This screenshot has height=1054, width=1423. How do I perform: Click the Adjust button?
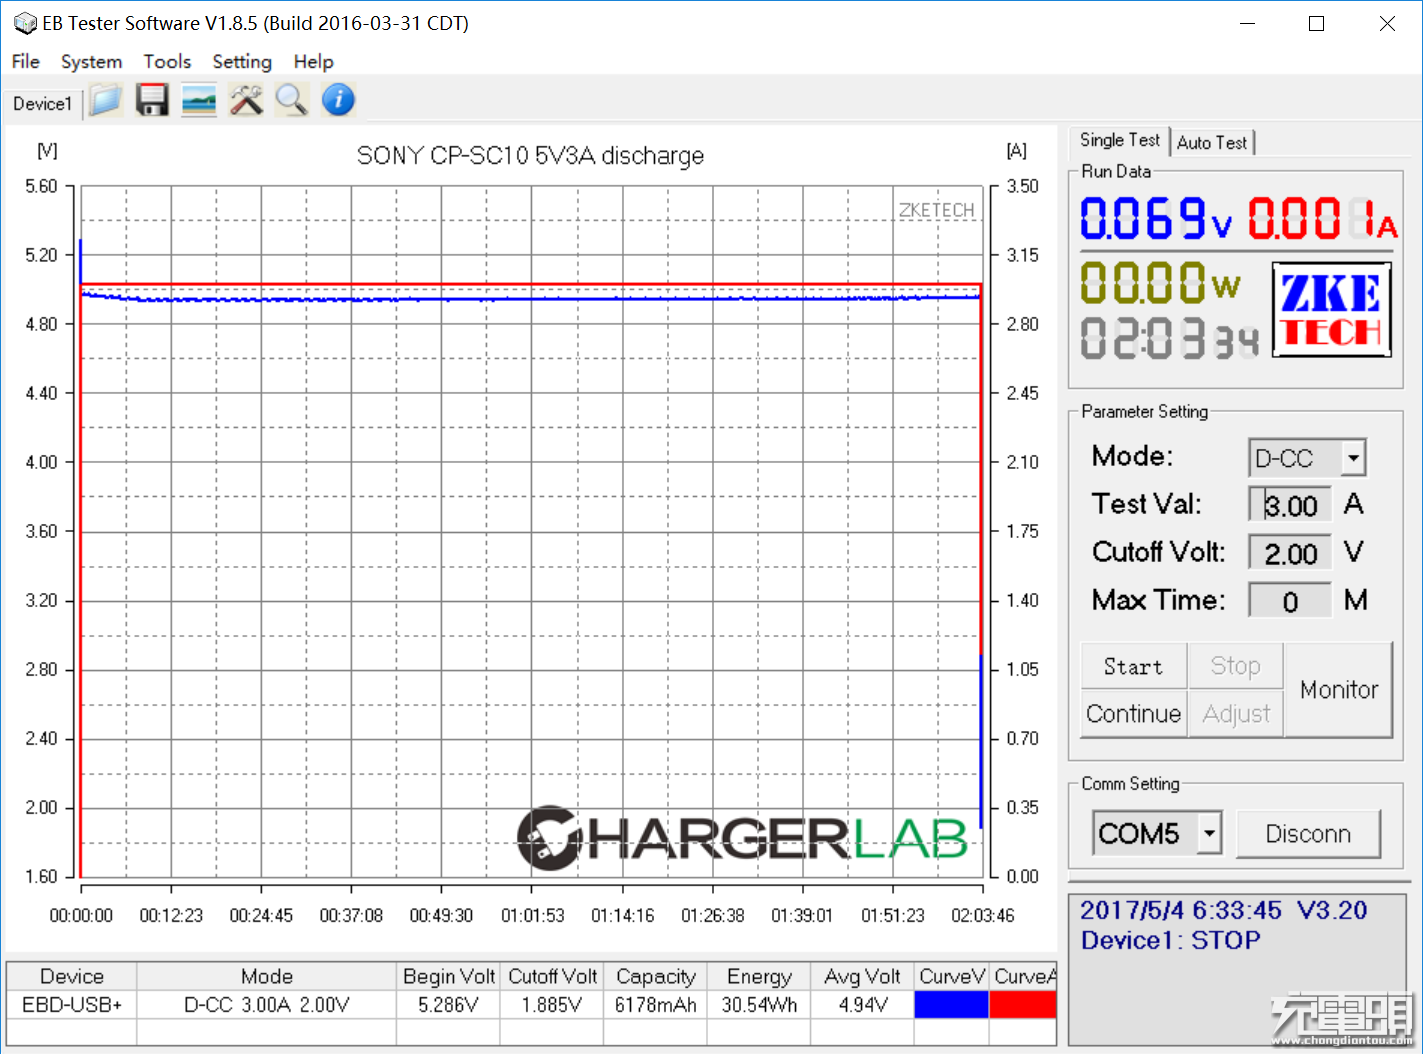point(1235,714)
